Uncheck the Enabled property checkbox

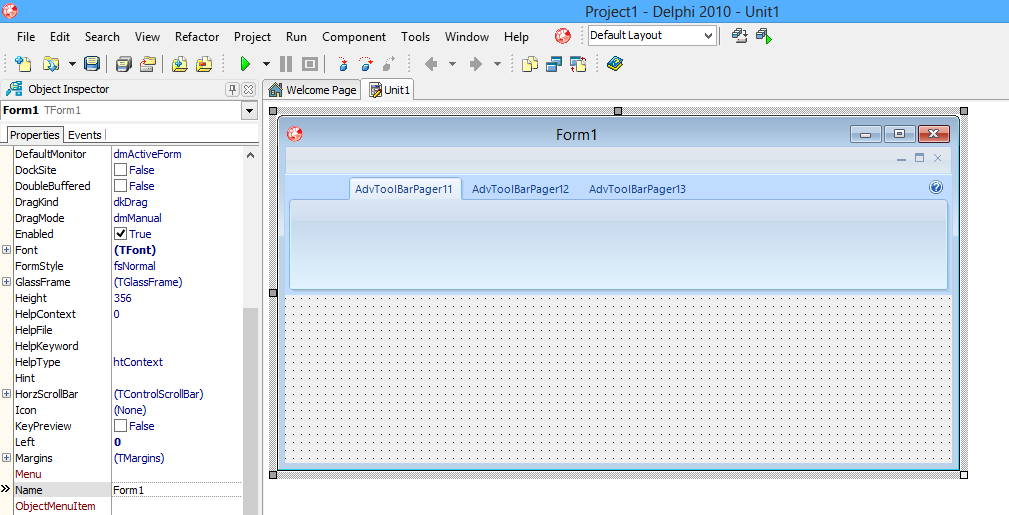[120, 234]
